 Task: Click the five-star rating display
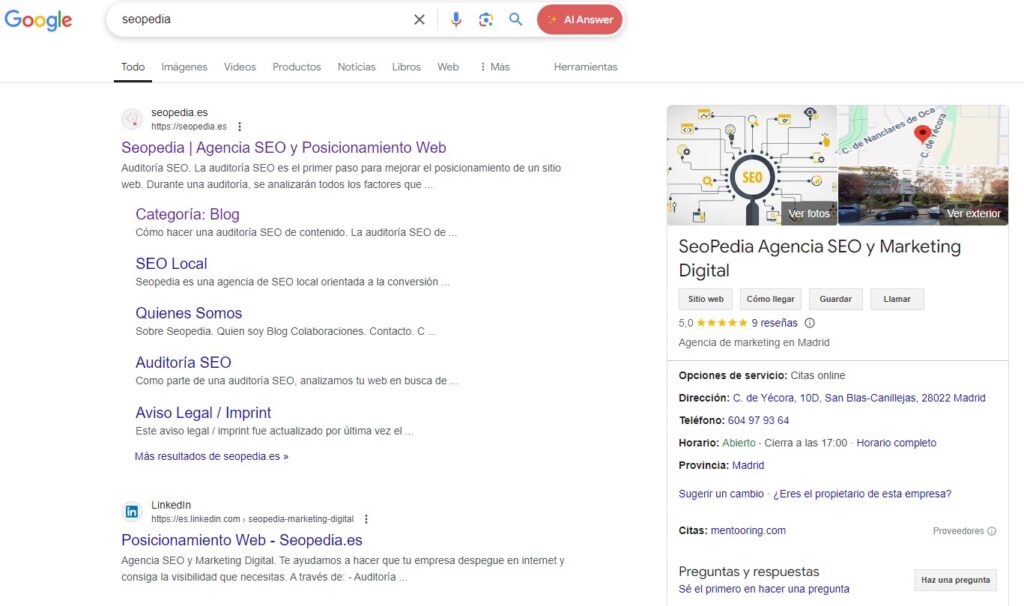coord(722,323)
